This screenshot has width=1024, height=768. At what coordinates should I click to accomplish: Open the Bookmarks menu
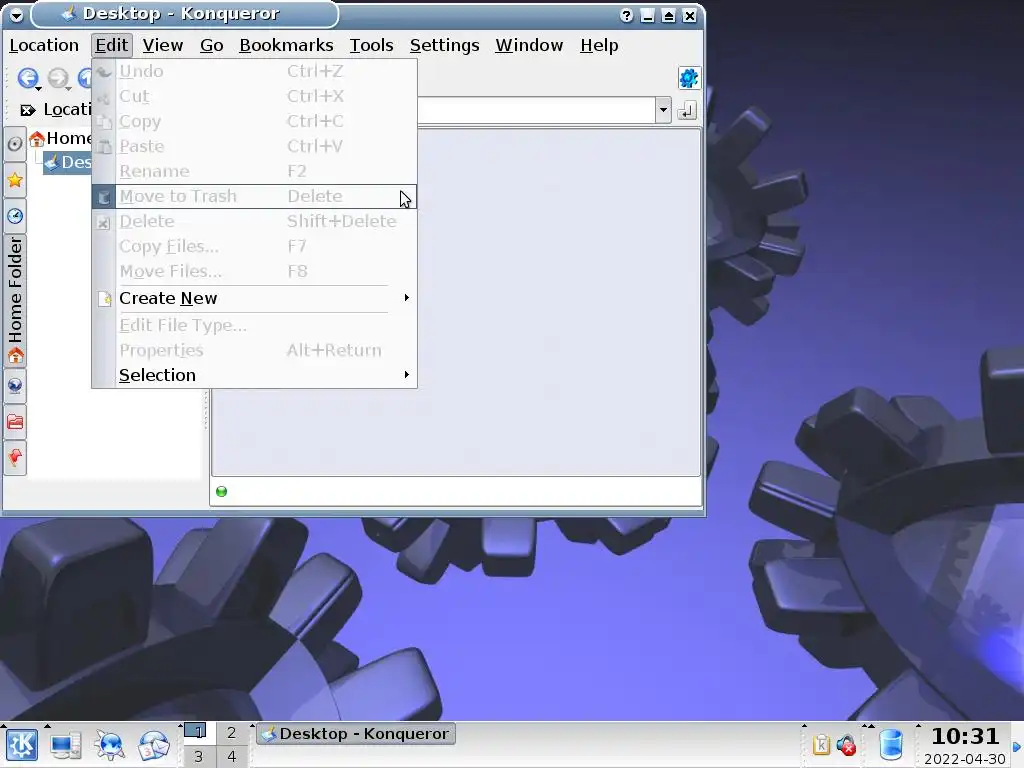pyautogui.click(x=286, y=45)
